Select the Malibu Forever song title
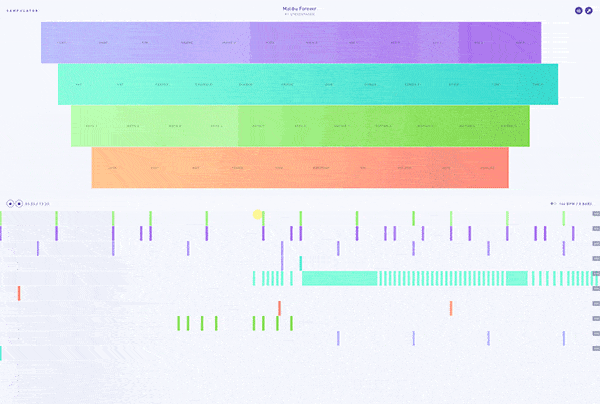The height and width of the screenshot is (404, 600). (300, 8)
